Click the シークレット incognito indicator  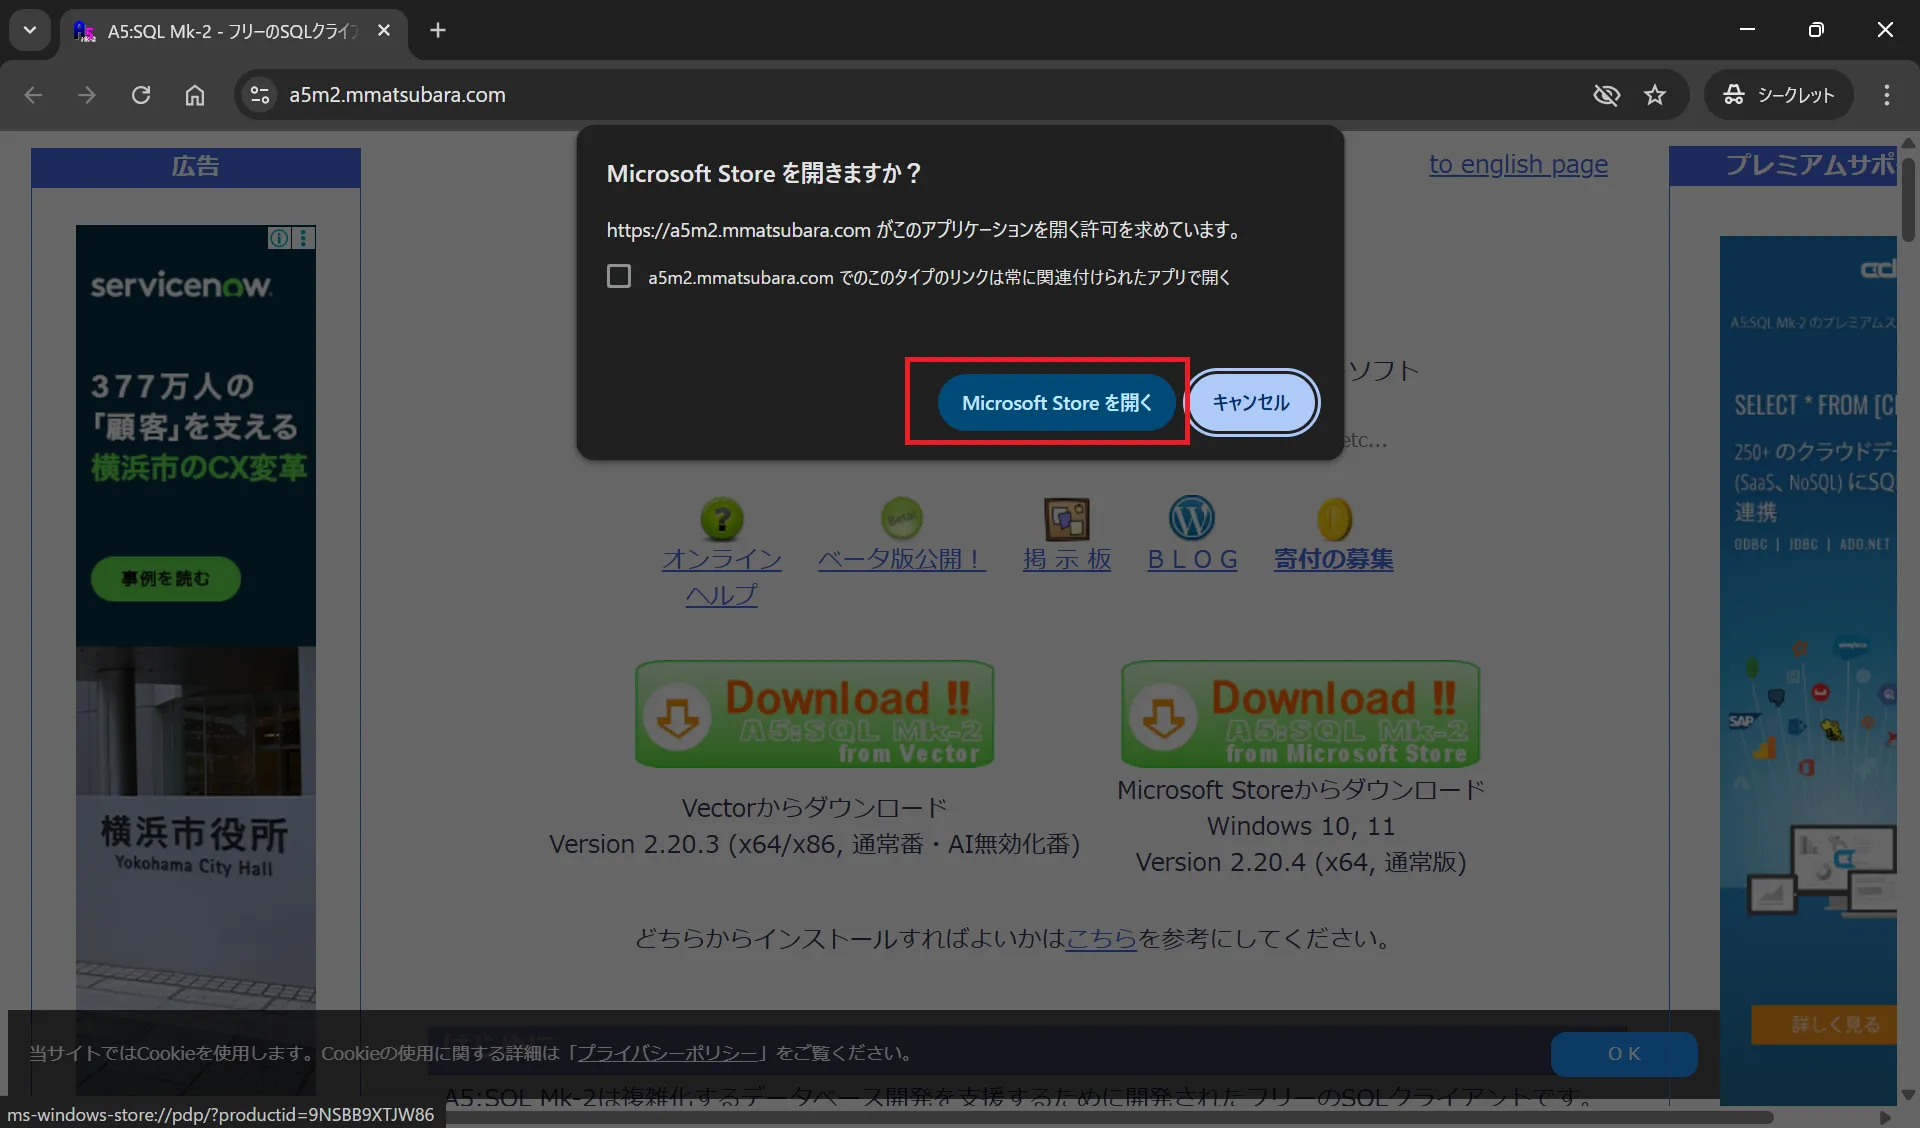point(1778,95)
